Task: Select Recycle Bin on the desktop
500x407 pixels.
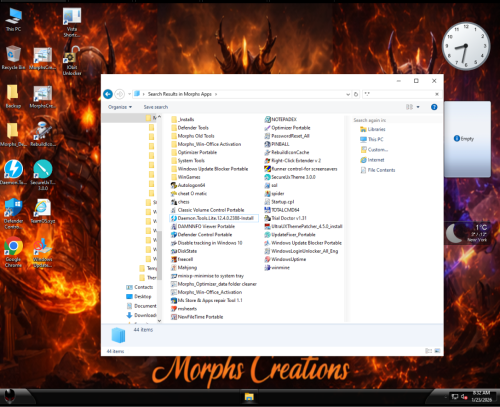Action: pos(13,57)
